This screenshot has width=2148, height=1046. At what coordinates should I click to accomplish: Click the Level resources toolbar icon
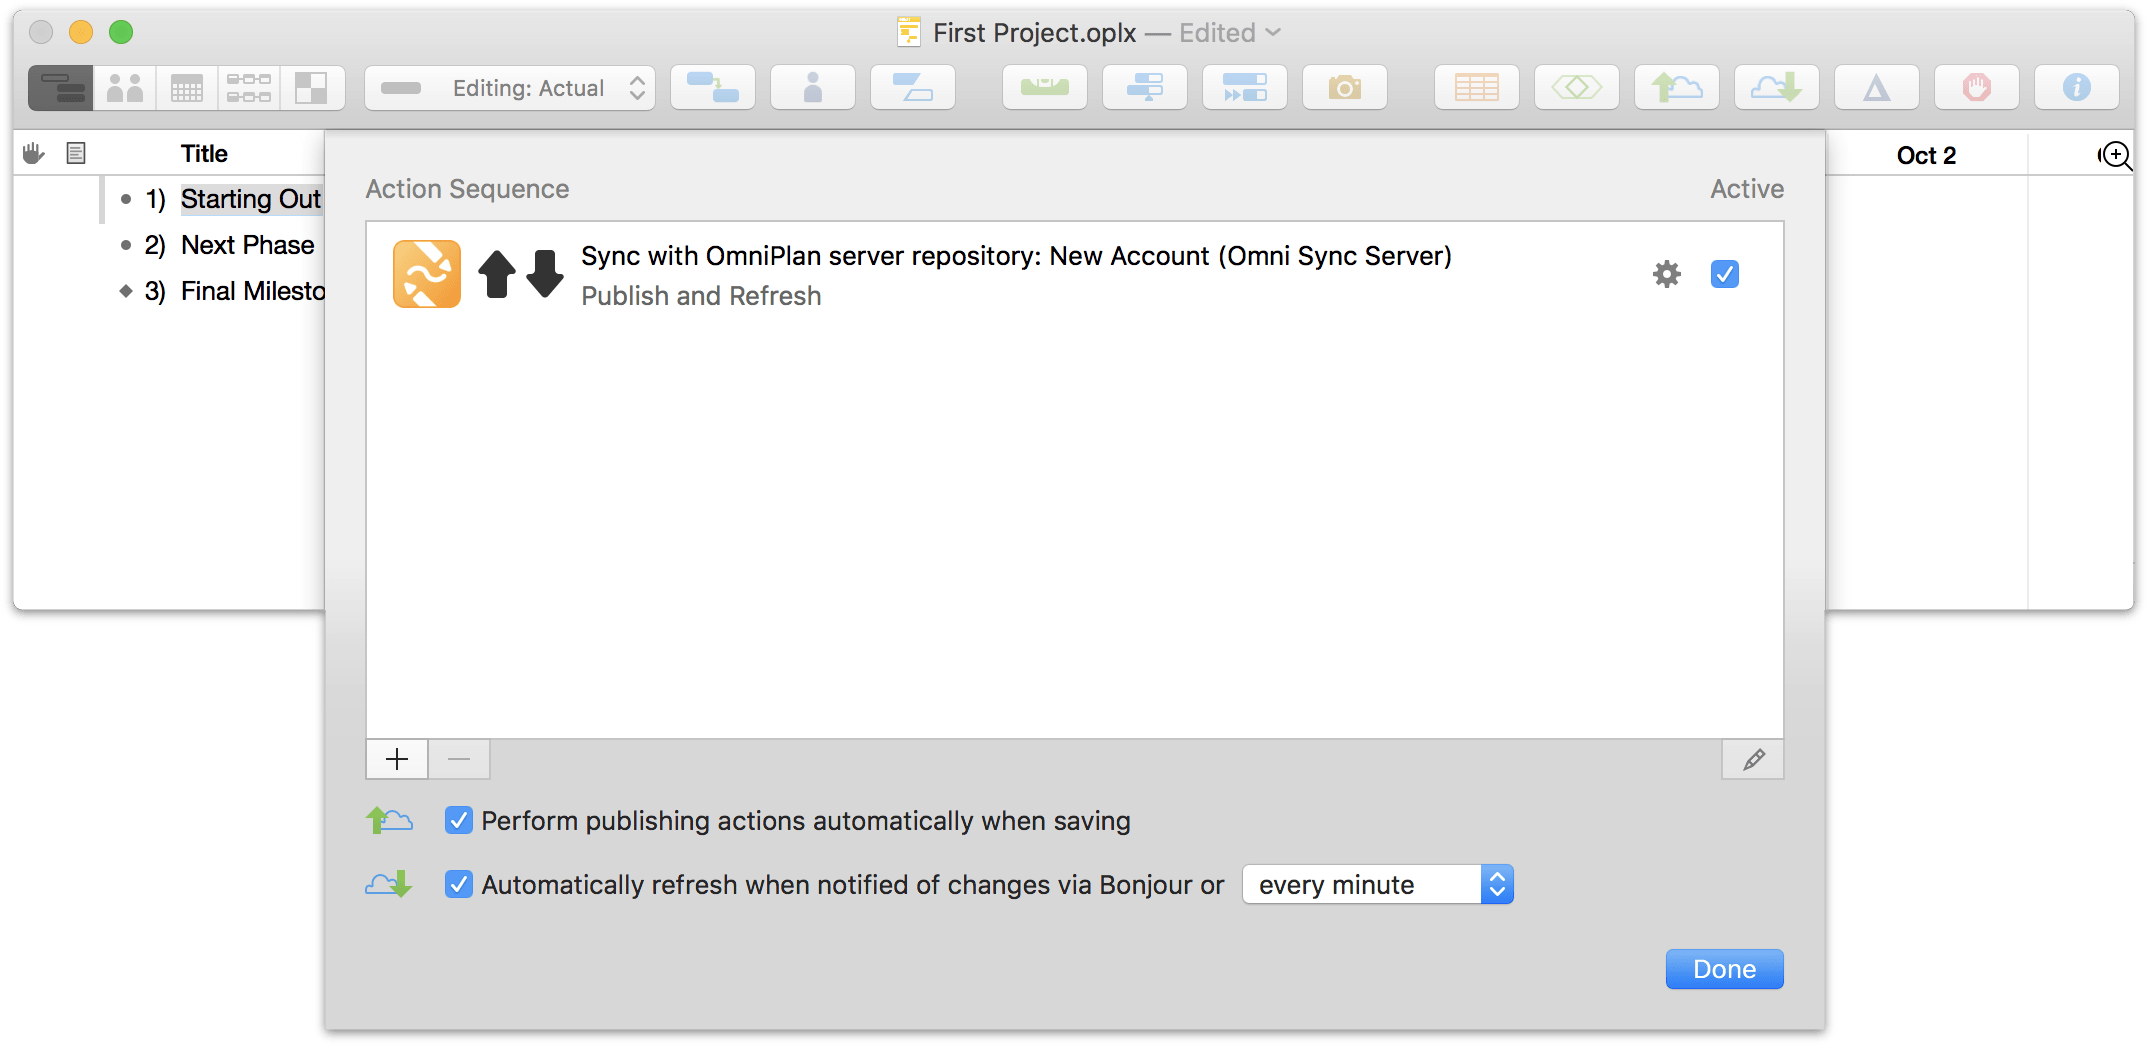pyautogui.click(x=1045, y=88)
